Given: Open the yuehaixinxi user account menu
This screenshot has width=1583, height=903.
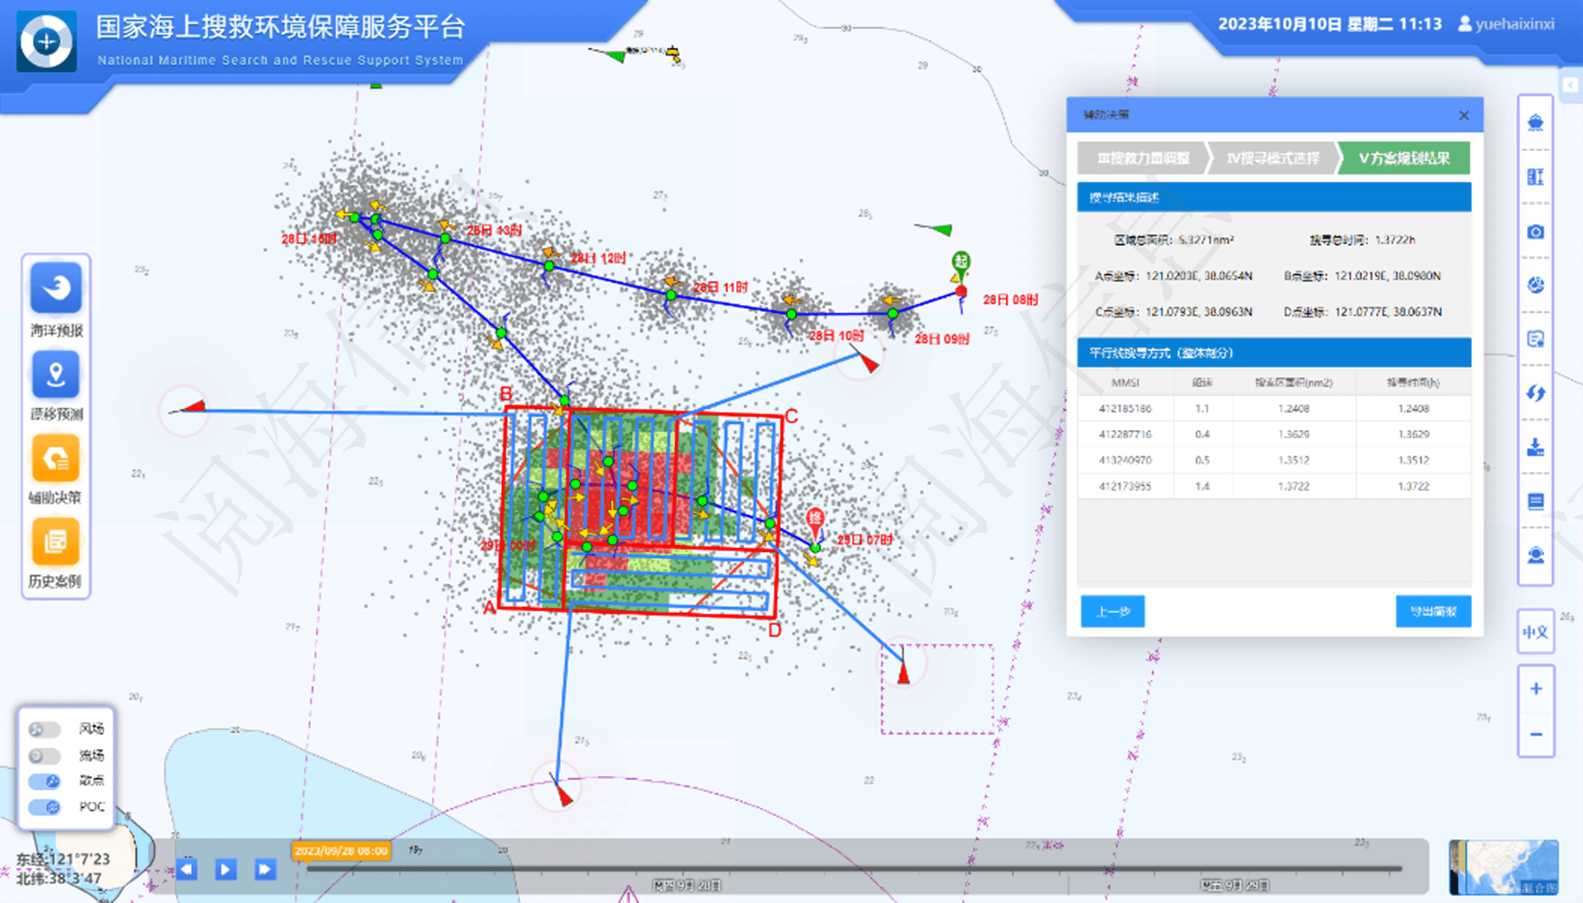Looking at the screenshot, I should (x=1506, y=24).
